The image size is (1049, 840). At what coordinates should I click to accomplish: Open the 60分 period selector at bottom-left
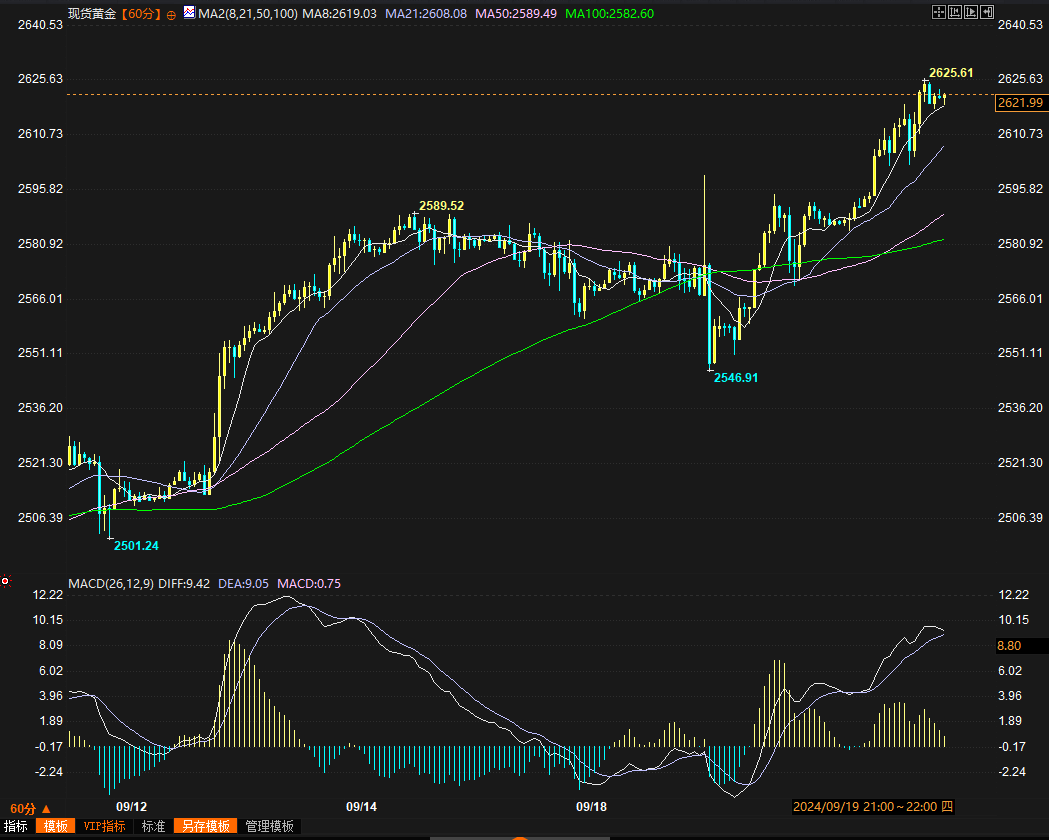29,808
